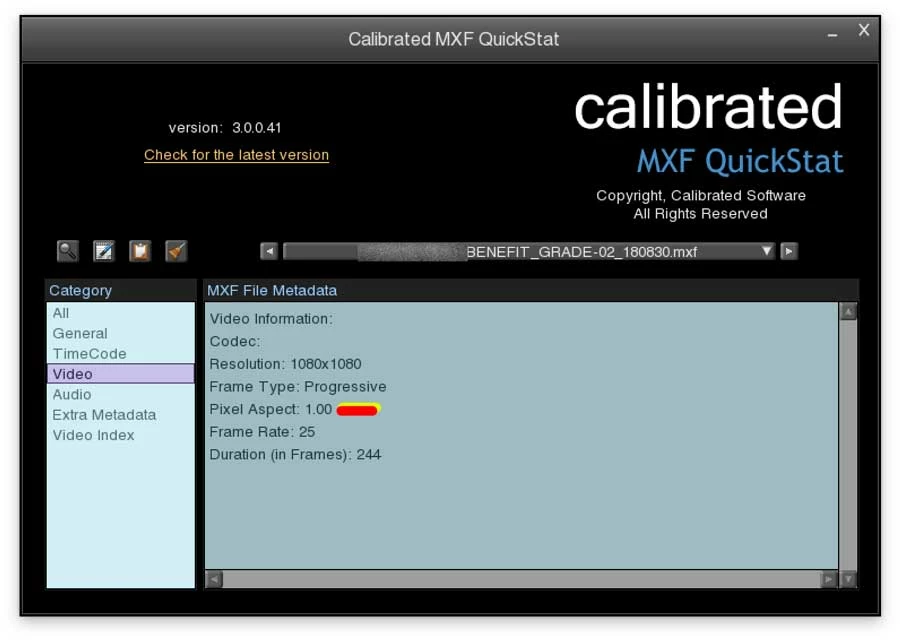The width and height of the screenshot is (900, 640).
Task: Click the broom clear icon
Action: tap(176, 251)
